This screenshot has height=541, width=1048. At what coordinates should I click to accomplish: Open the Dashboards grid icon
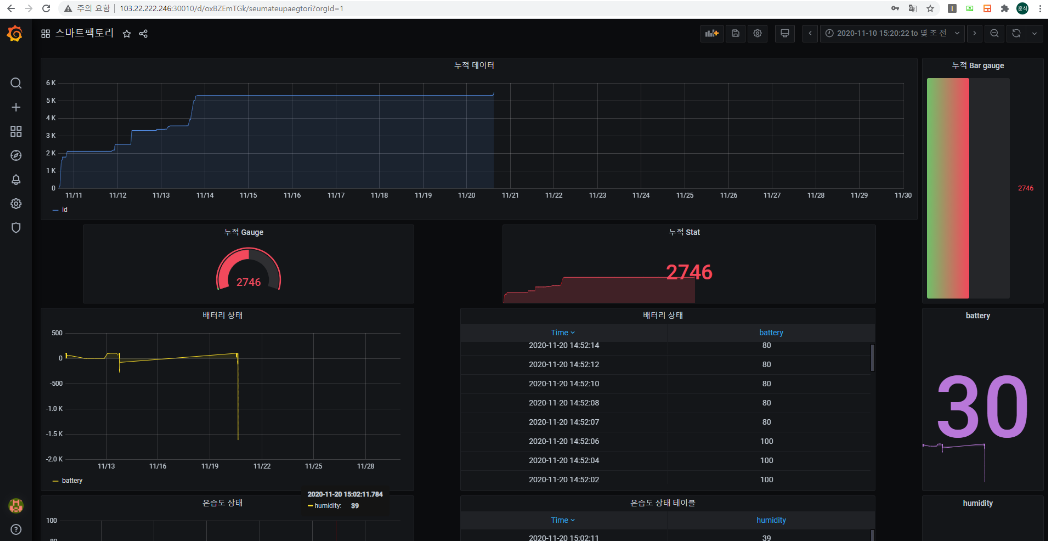point(16,131)
